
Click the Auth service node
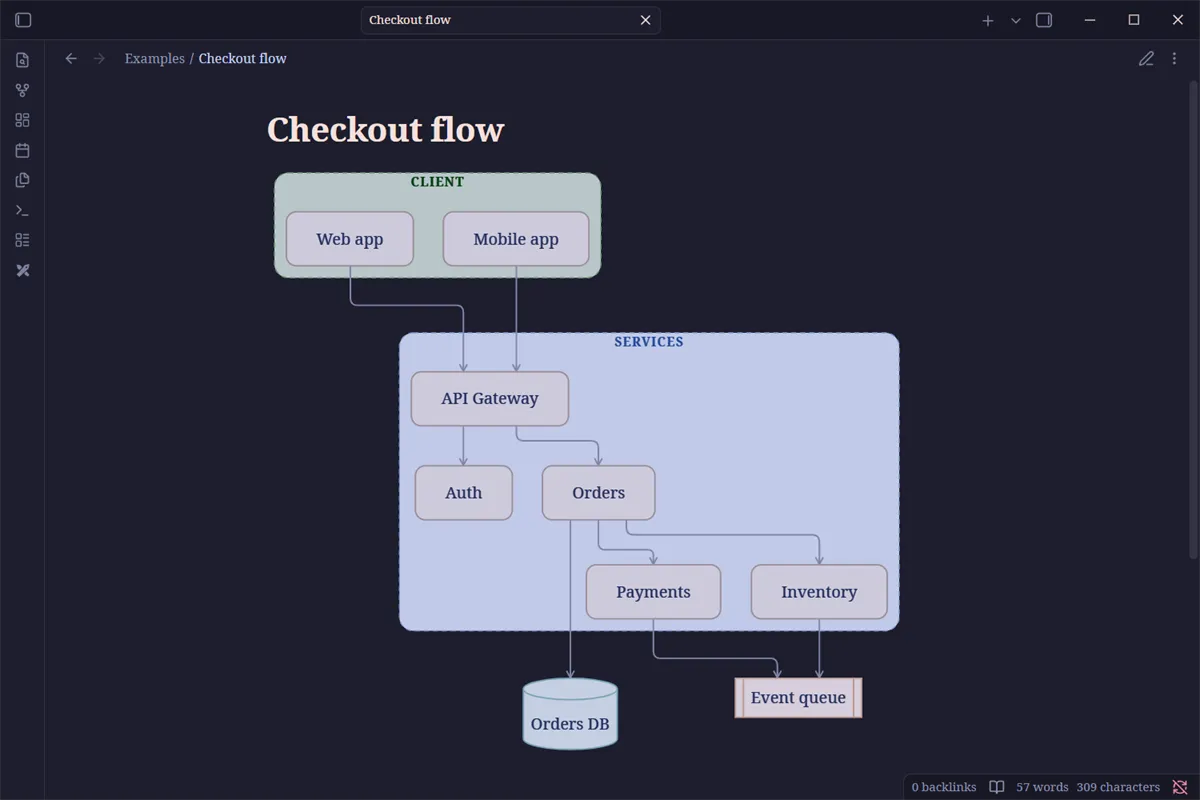click(x=464, y=492)
